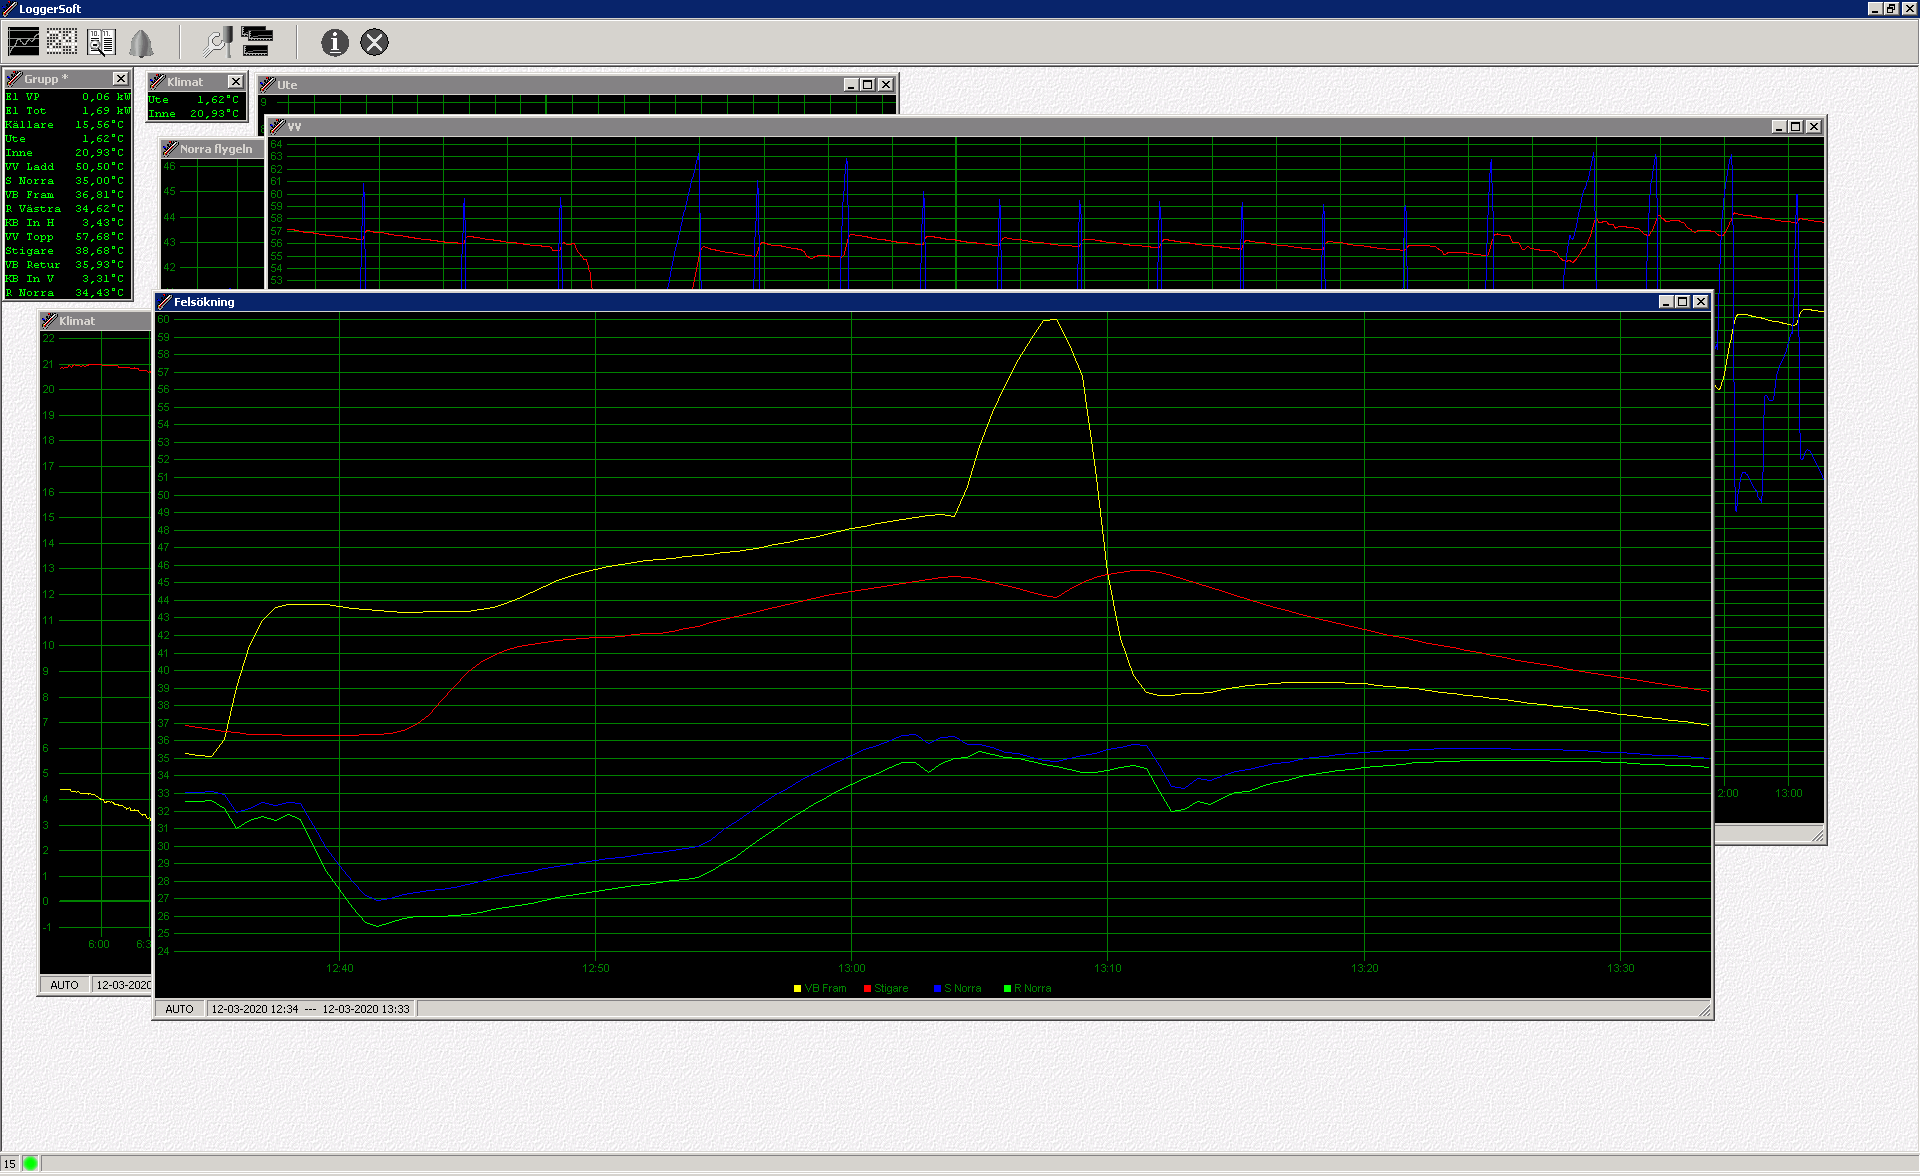The height and width of the screenshot is (1176, 1920).
Task: Click the yellow VB Fram legend swatch
Action: (798, 989)
